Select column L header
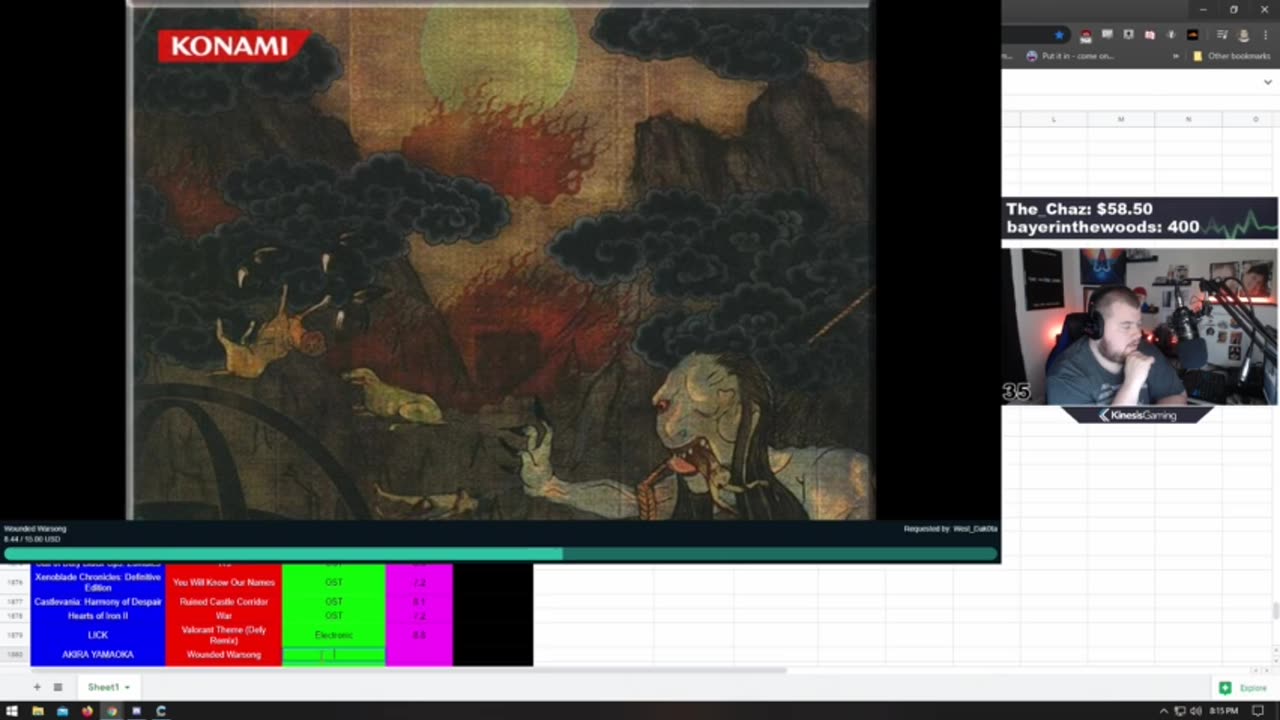1280x720 pixels. click(x=1053, y=119)
